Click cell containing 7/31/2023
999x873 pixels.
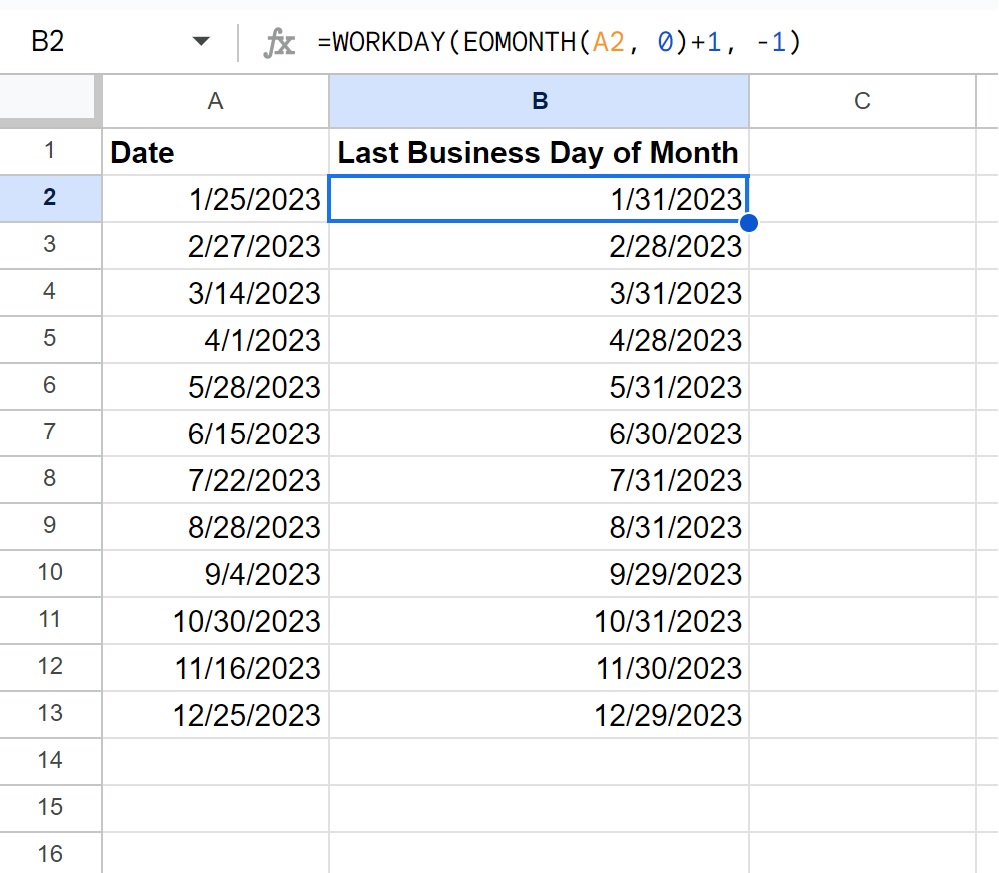coord(539,480)
